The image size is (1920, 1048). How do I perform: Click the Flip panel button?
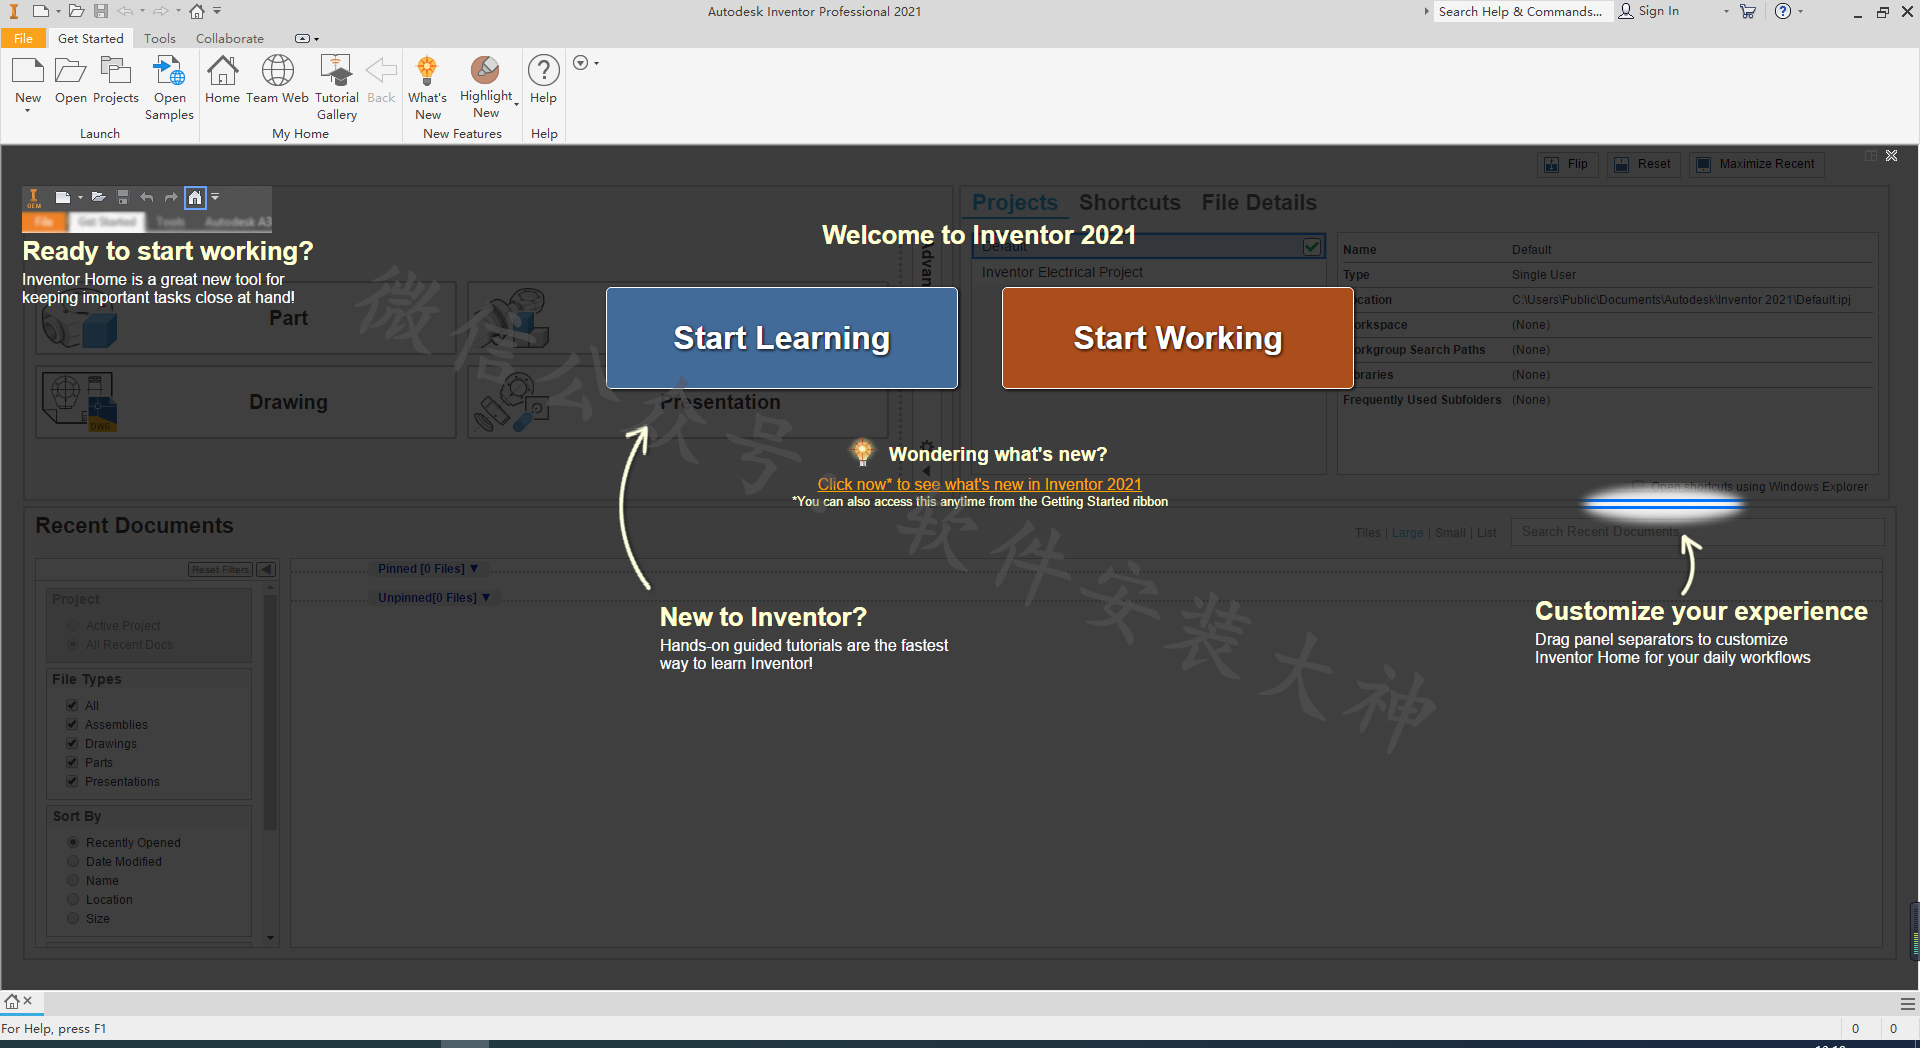coord(1567,164)
